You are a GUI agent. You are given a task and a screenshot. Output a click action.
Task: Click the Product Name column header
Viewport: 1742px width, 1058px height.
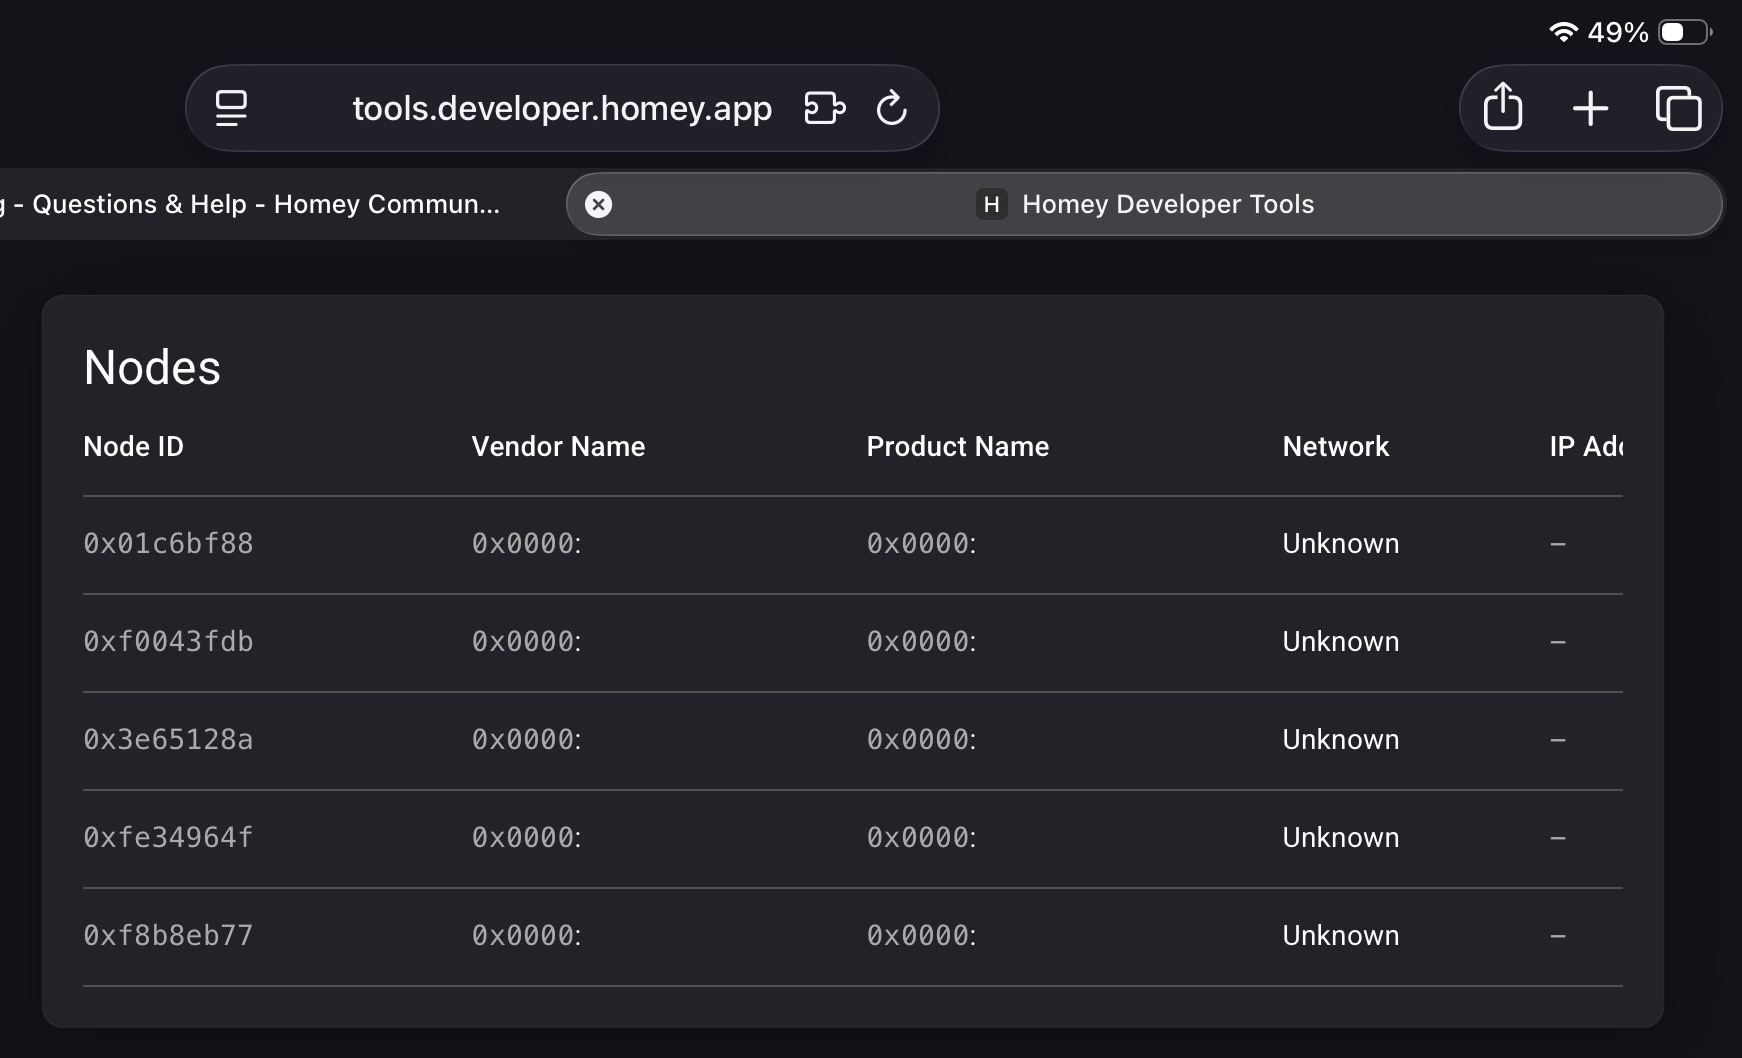(957, 446)
